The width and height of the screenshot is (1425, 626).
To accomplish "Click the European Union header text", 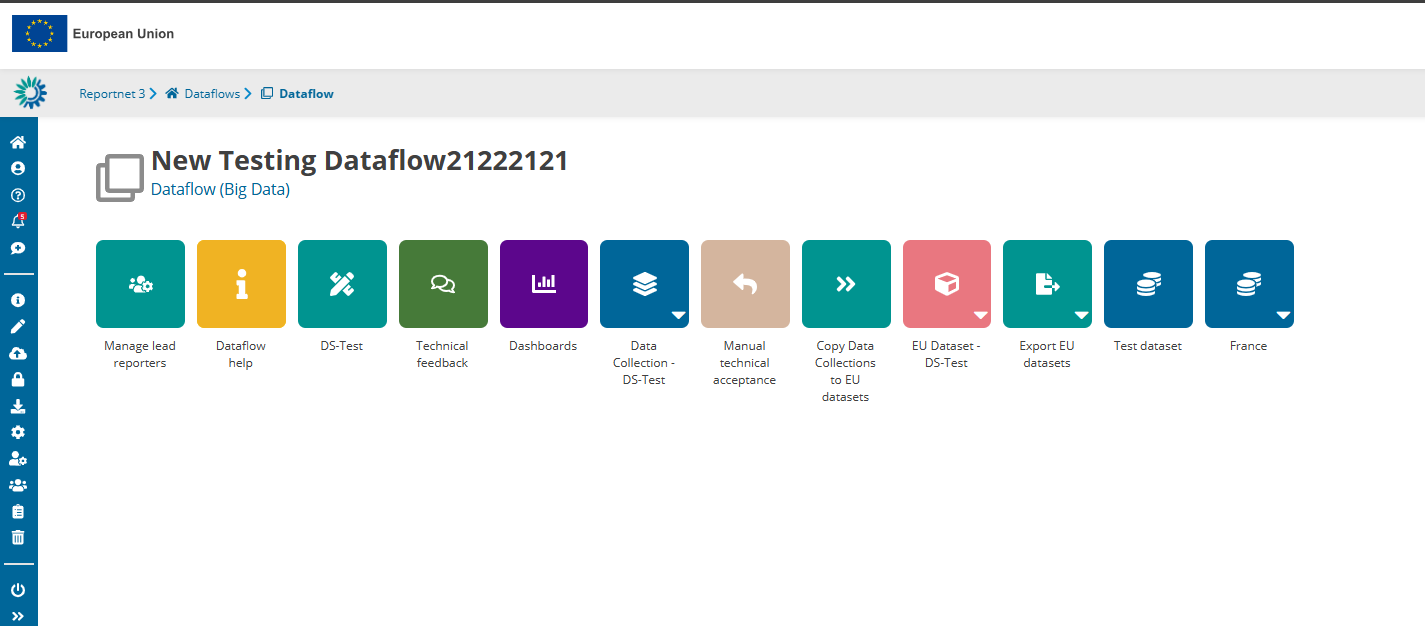I will coord(123,34).
